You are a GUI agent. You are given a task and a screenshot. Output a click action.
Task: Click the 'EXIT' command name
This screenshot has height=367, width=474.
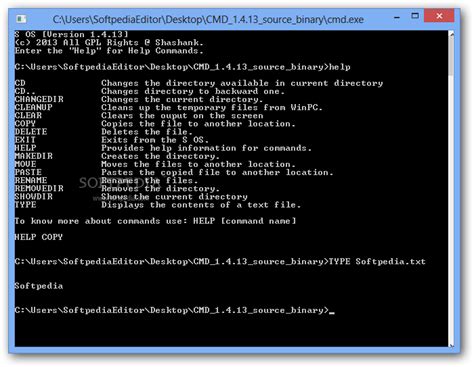(x=25, y=140)
